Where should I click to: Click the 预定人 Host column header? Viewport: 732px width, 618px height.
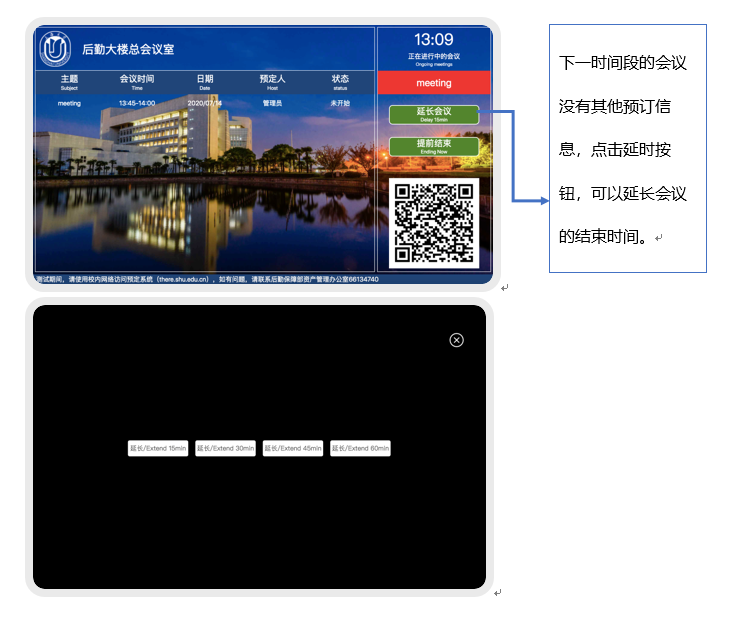tap(272, 82)
